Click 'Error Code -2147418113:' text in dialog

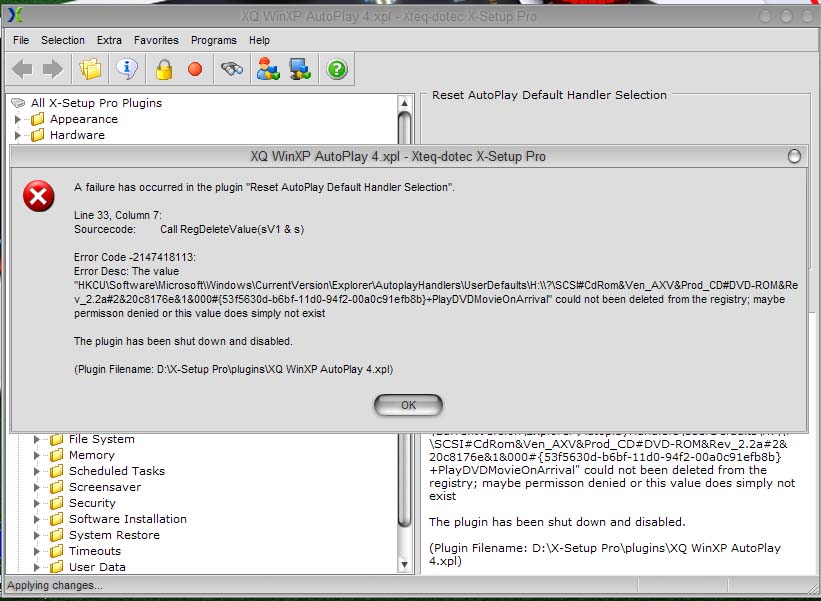click(135, 257)
